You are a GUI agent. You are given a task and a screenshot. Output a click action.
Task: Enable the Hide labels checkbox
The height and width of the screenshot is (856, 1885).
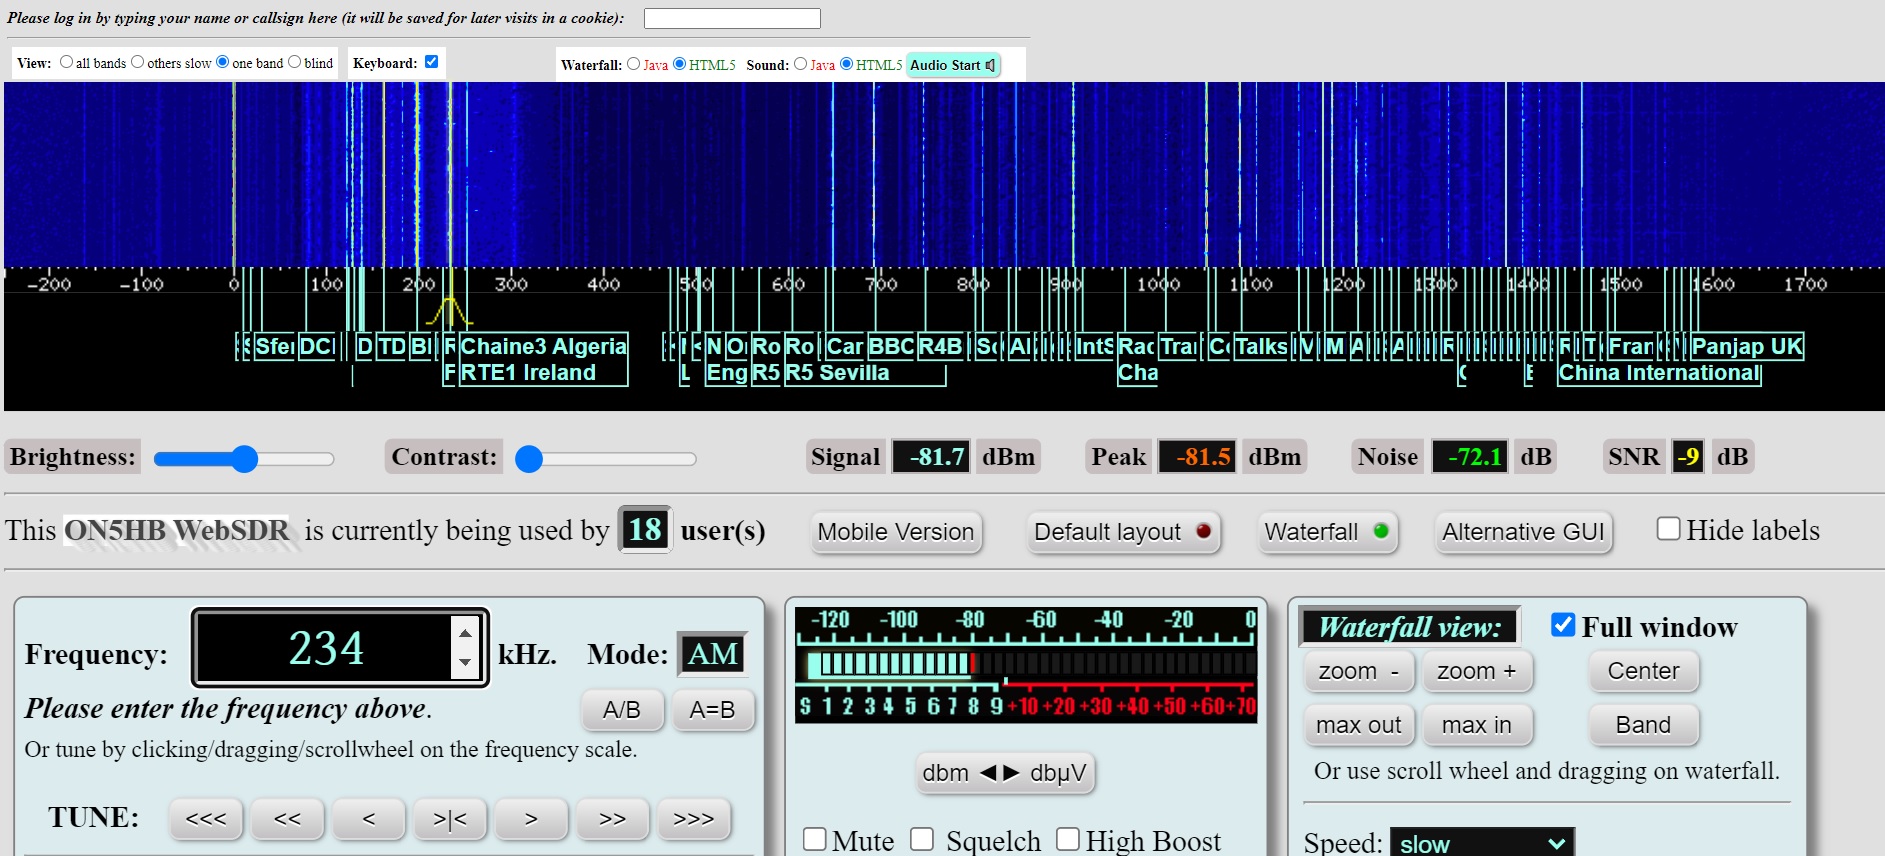pyautogui.click(x=1668, y=529)
